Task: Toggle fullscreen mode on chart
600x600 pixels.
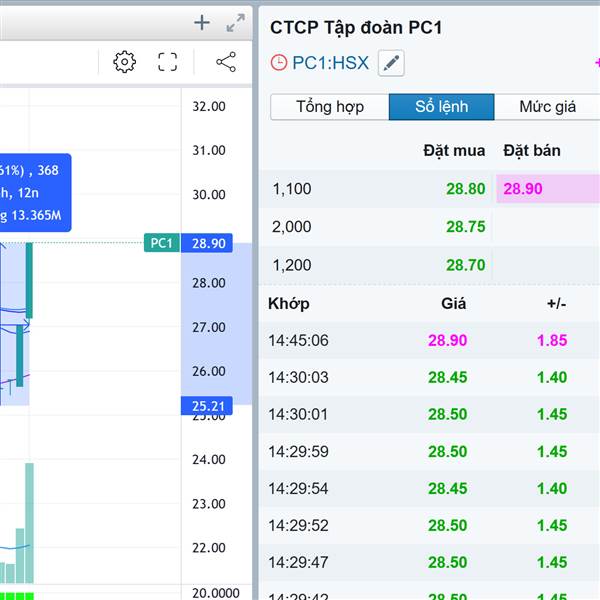Action: pyautogui.click(x=168, y=62)
